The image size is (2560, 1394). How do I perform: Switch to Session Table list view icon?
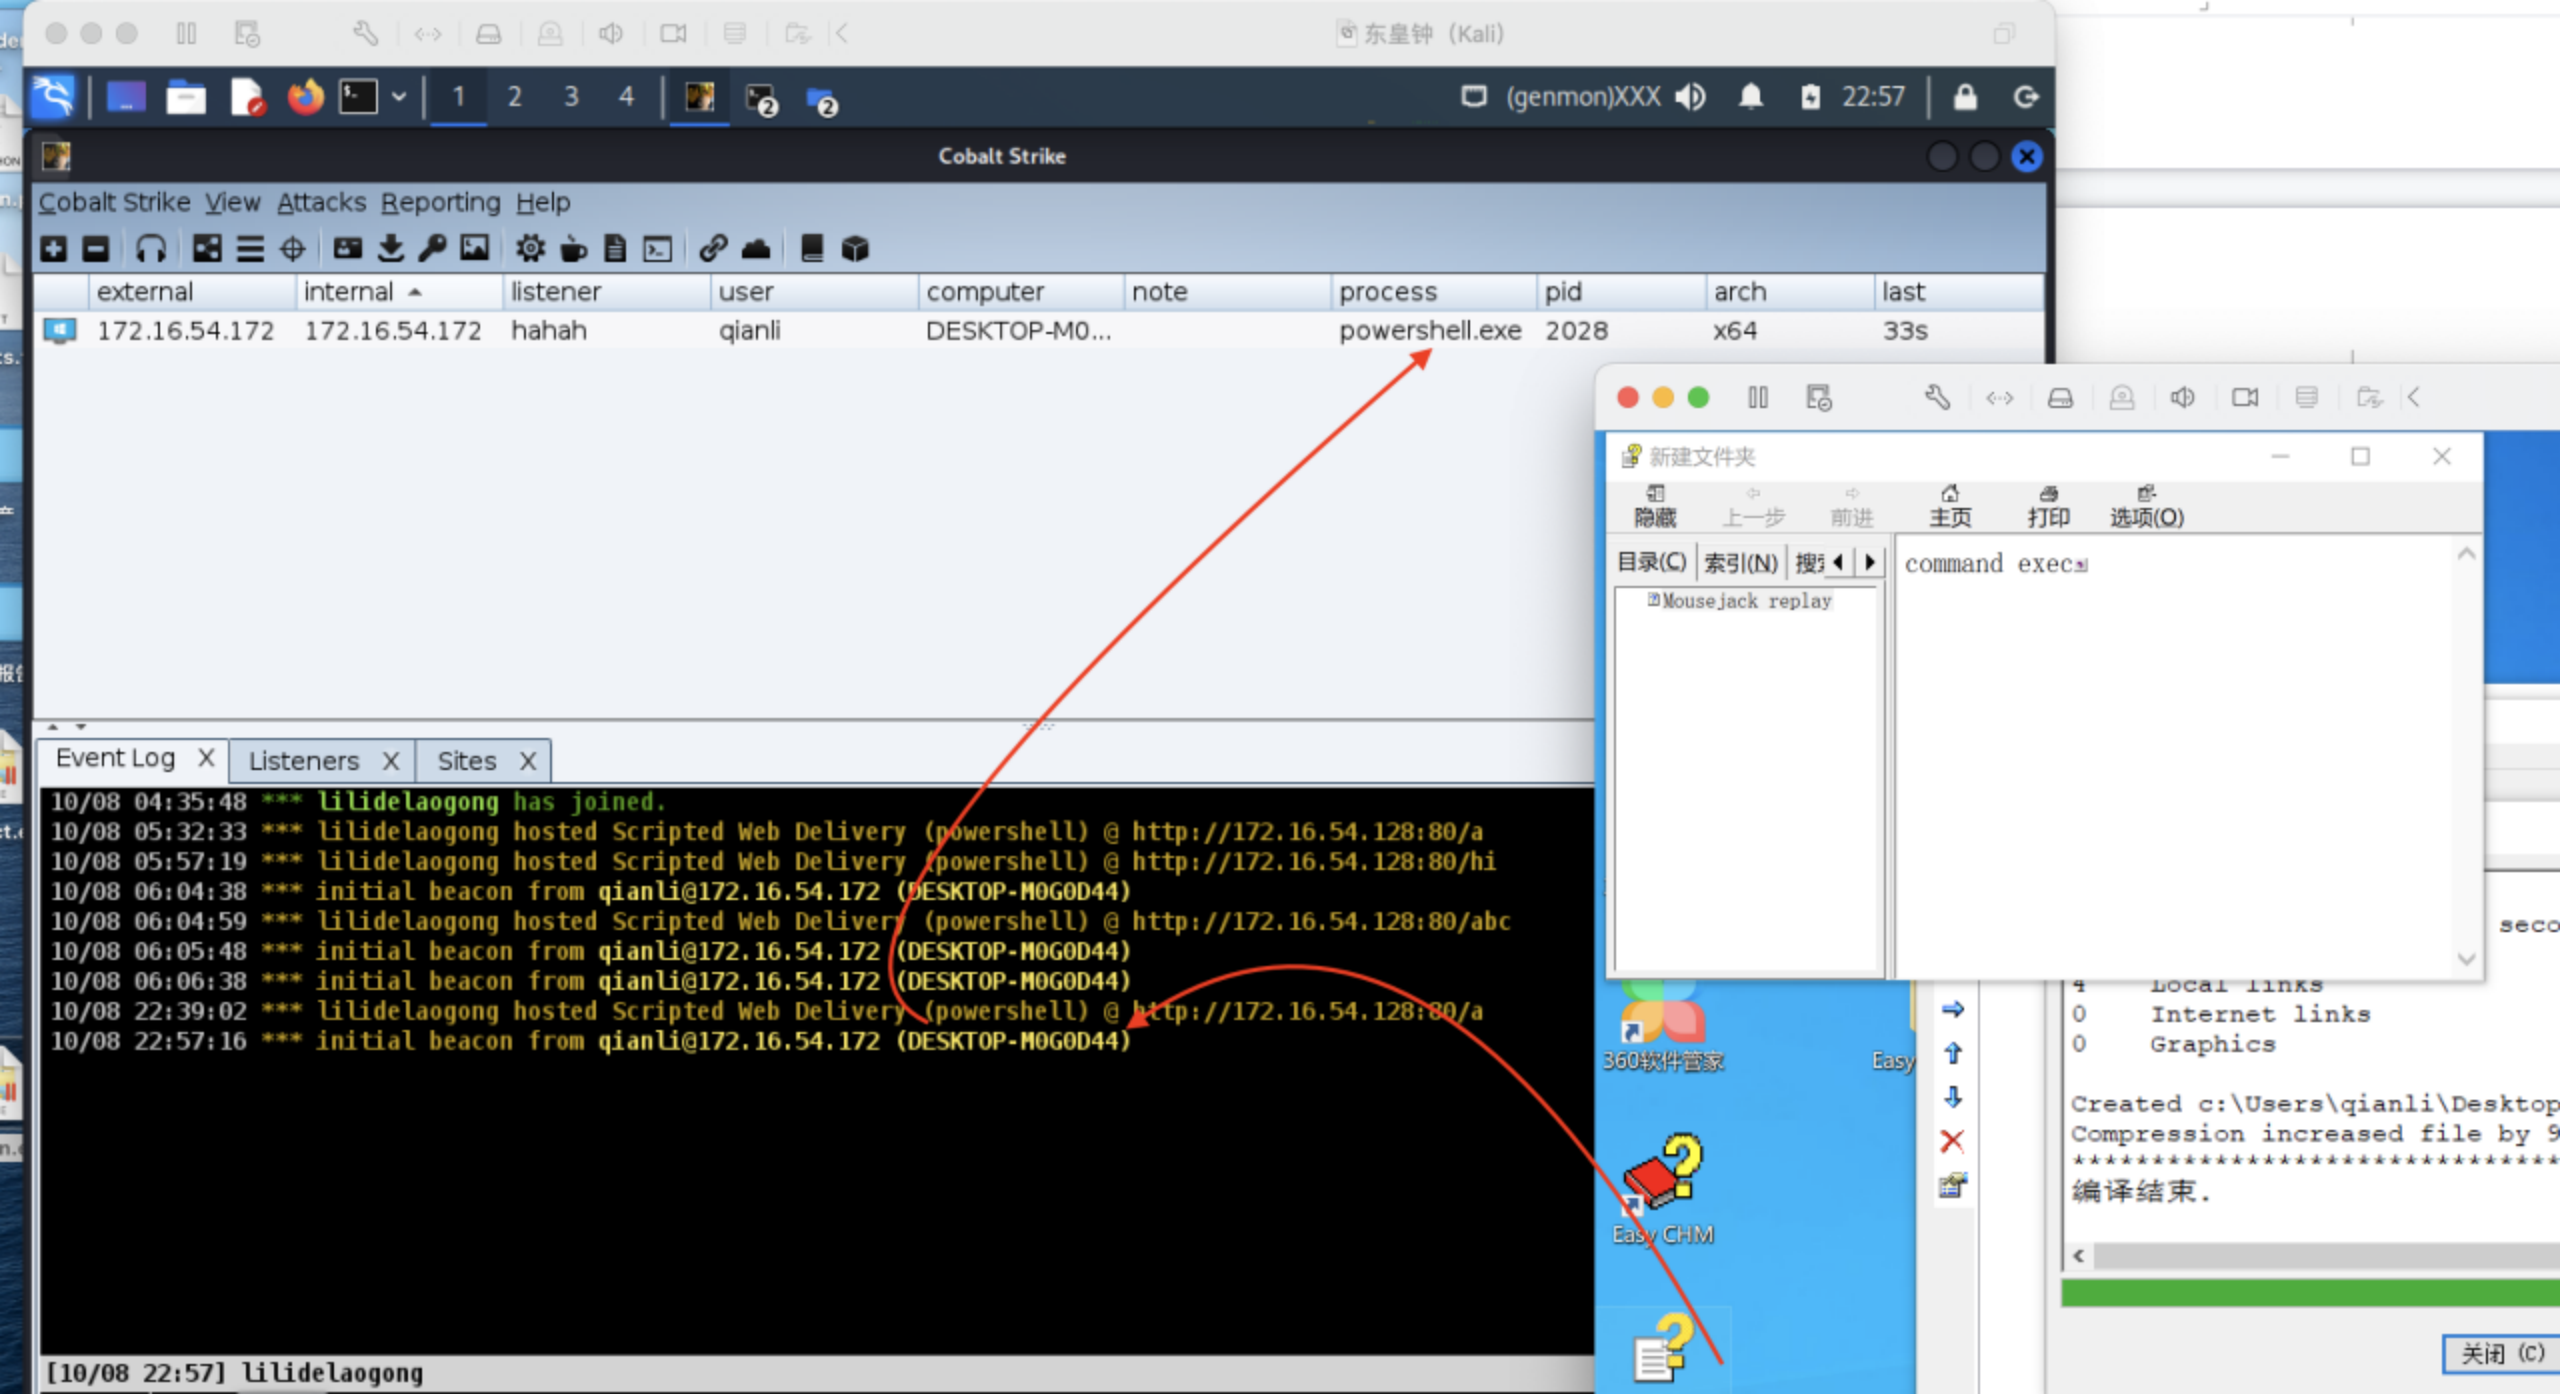click(x=250, y=249)
